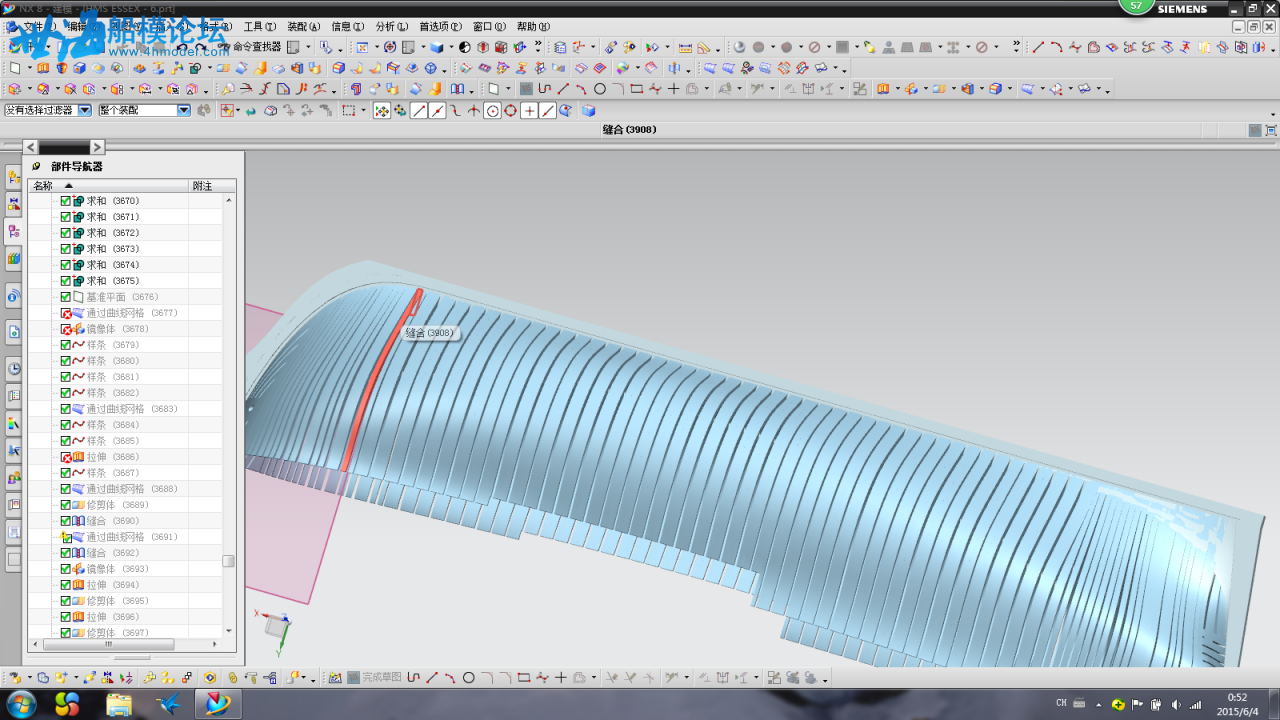The image size is (1280, 720).
Task: Click the blue cube icon in selection bar
Action: pos(589,111)
